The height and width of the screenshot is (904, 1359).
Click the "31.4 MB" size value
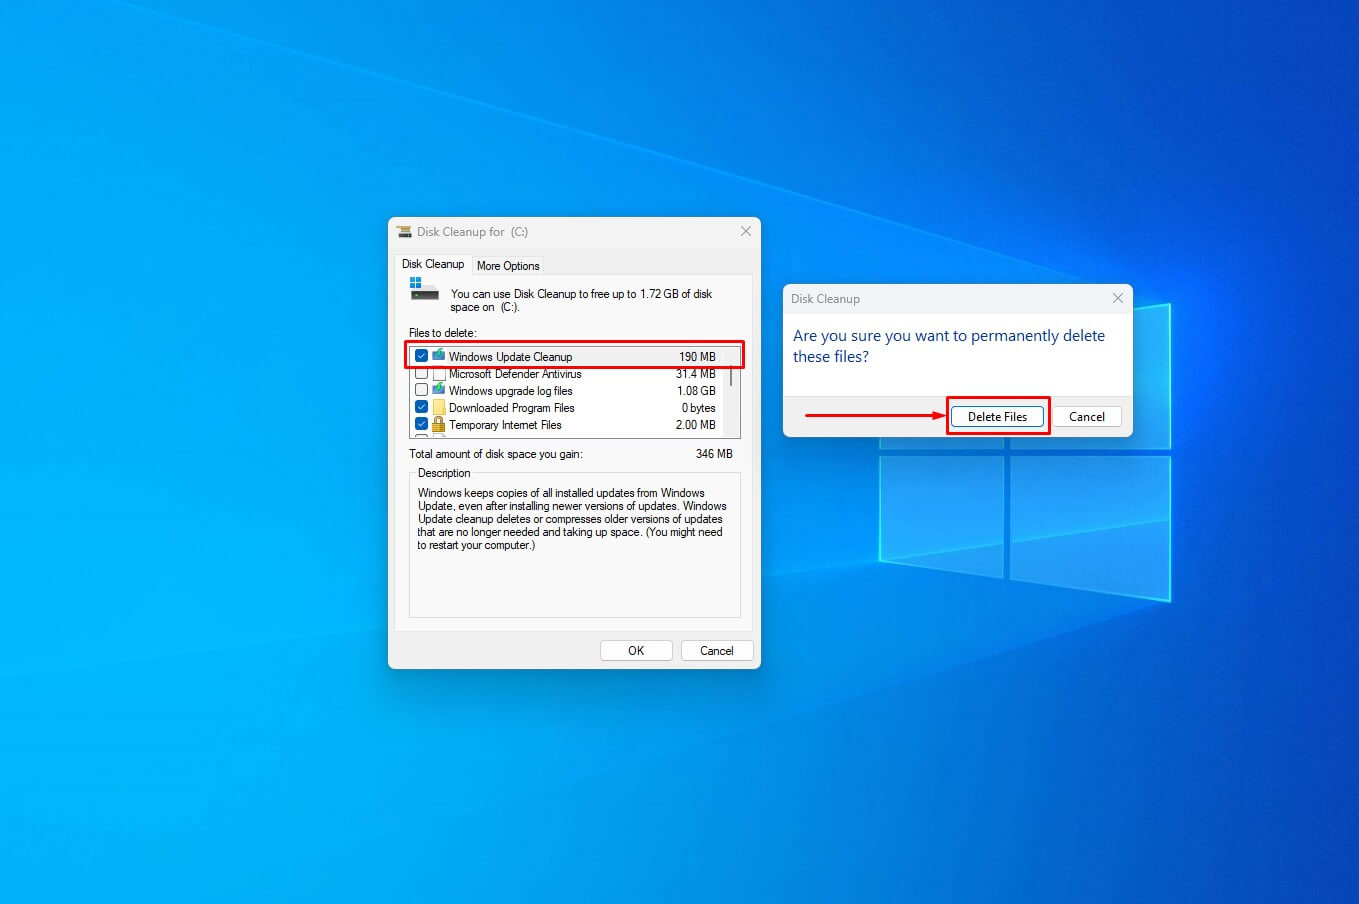coord(696,374)
